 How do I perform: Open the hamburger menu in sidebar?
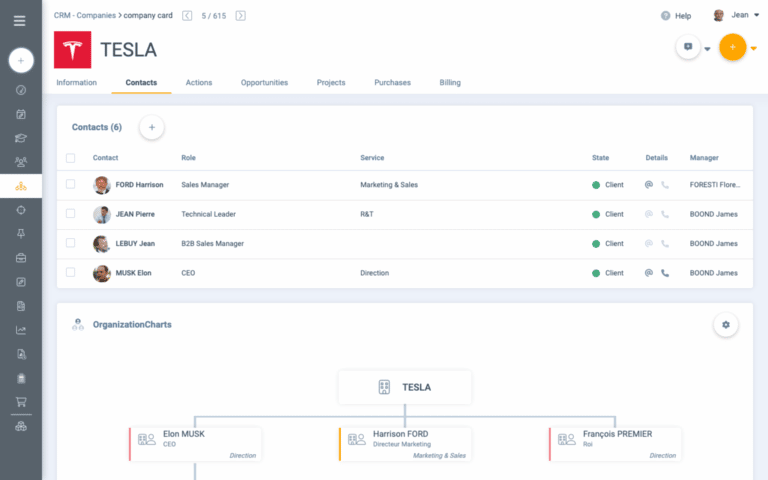pyautogui.click(x=20, y=21)
